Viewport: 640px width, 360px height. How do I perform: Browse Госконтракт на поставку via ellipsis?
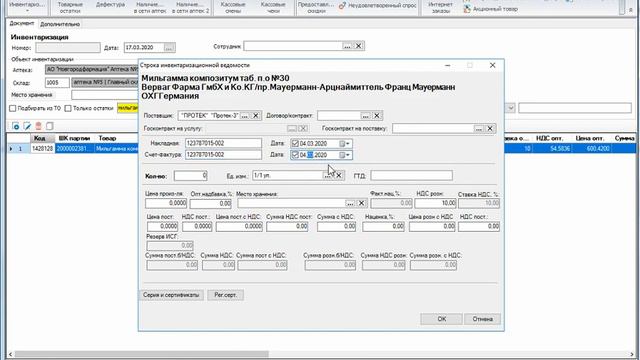tap(478, 129)
